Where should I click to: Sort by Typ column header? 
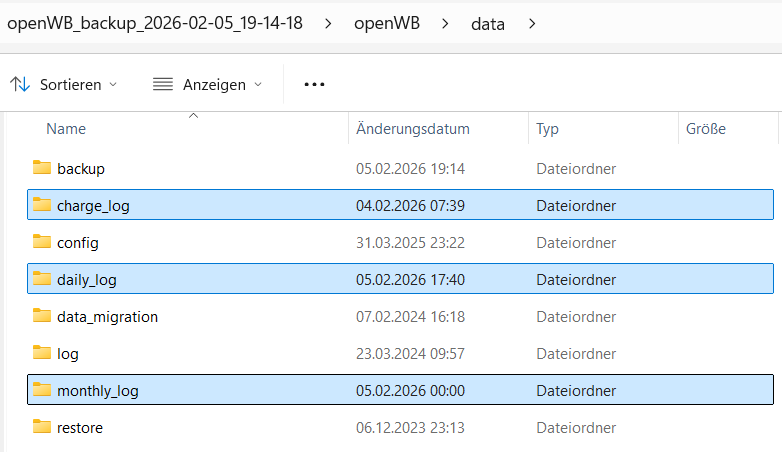coord(547,129)
